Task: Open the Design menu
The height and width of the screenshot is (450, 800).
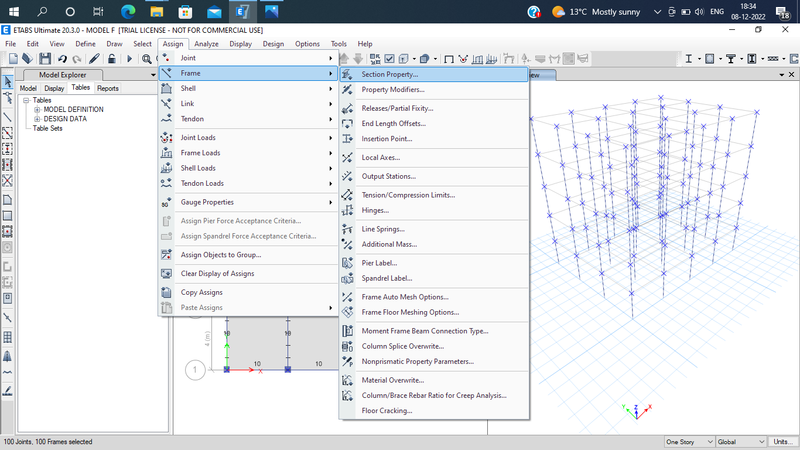Action: pos(273,44)
